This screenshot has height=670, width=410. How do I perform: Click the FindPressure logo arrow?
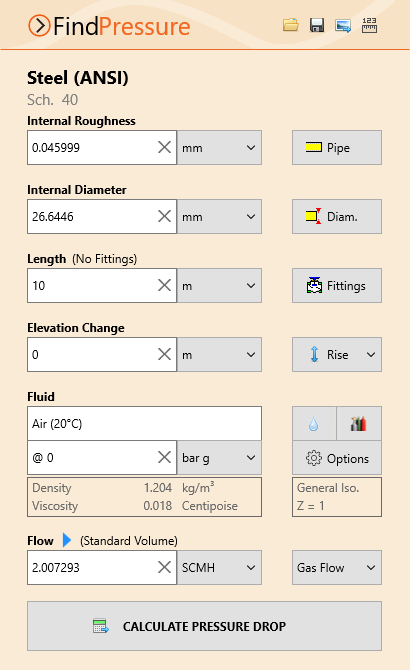click(x=39, y=26)
